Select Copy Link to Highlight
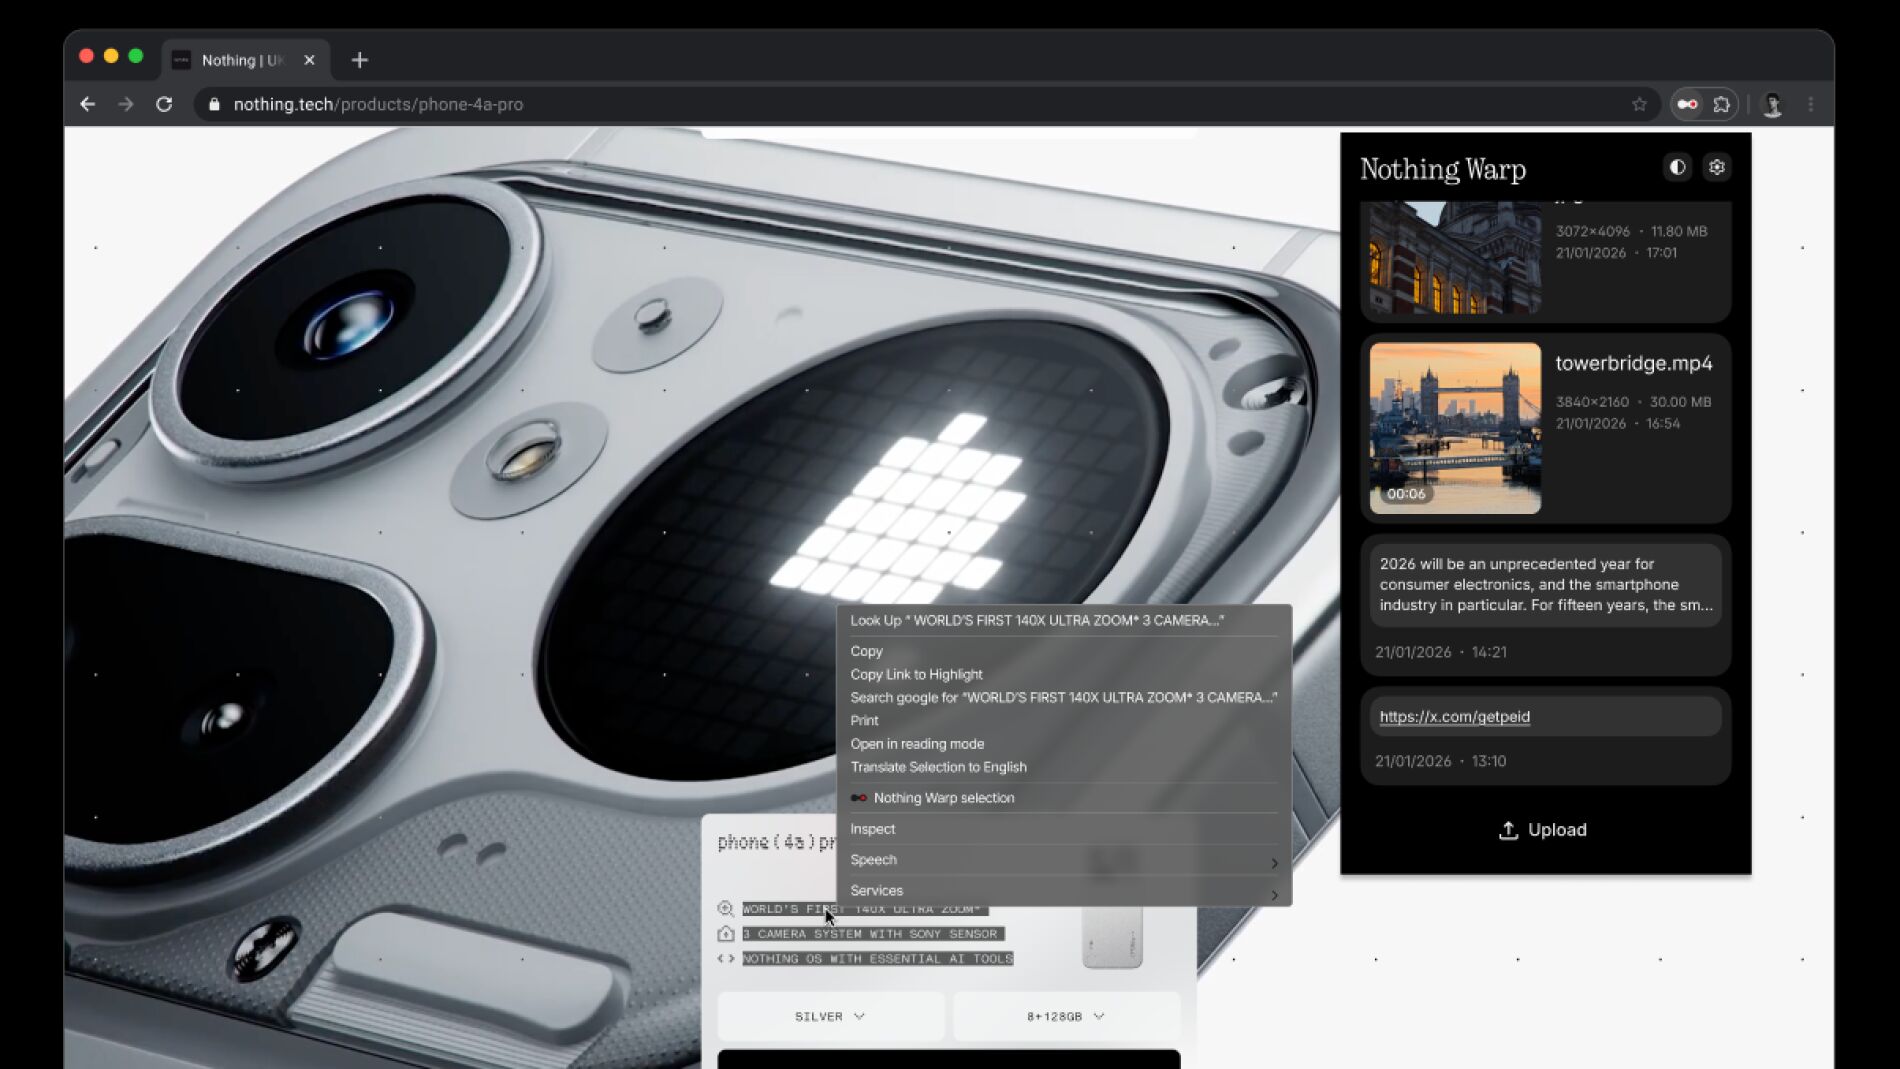This screenshot has width=1900, height=1069. pos(916,674)
